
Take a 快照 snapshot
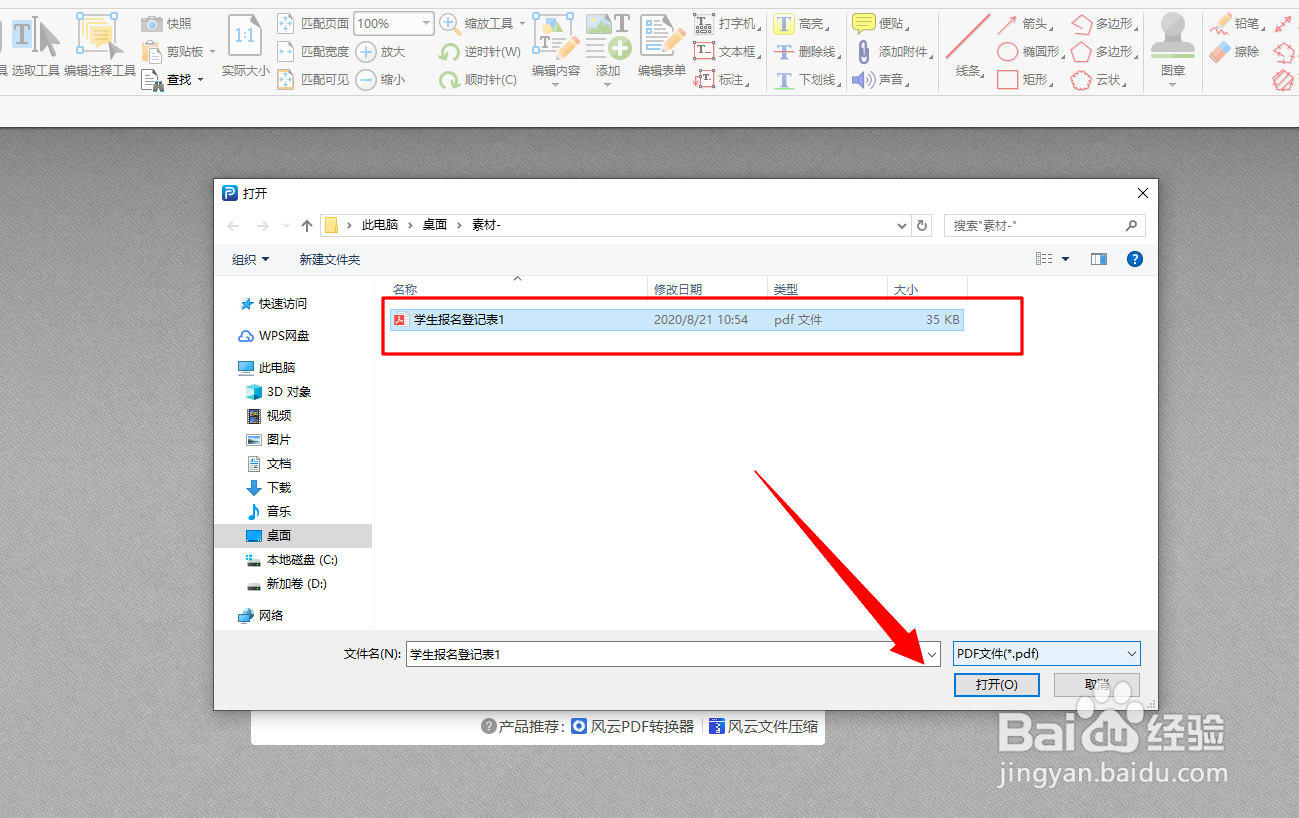[166, 23]
